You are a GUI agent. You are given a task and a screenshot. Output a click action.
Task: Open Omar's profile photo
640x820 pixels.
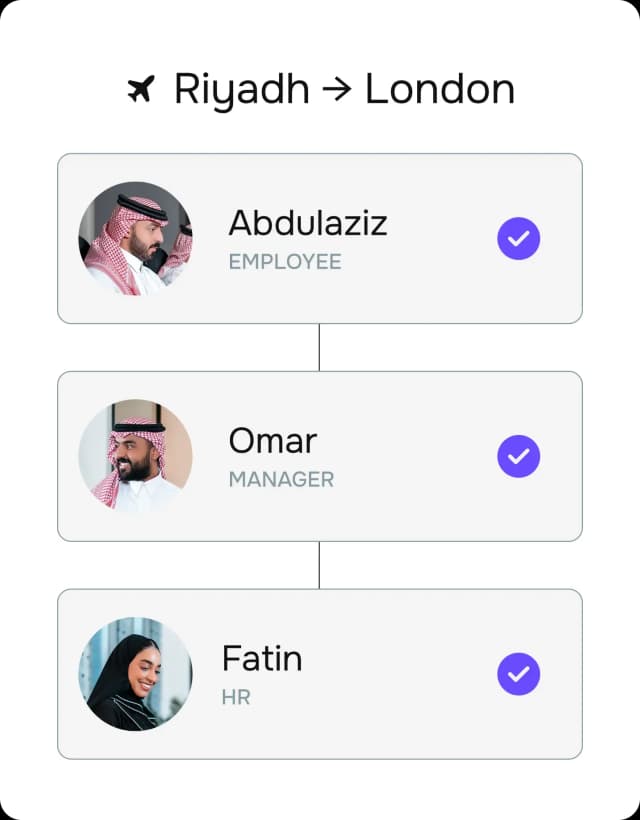coord(135,456)
